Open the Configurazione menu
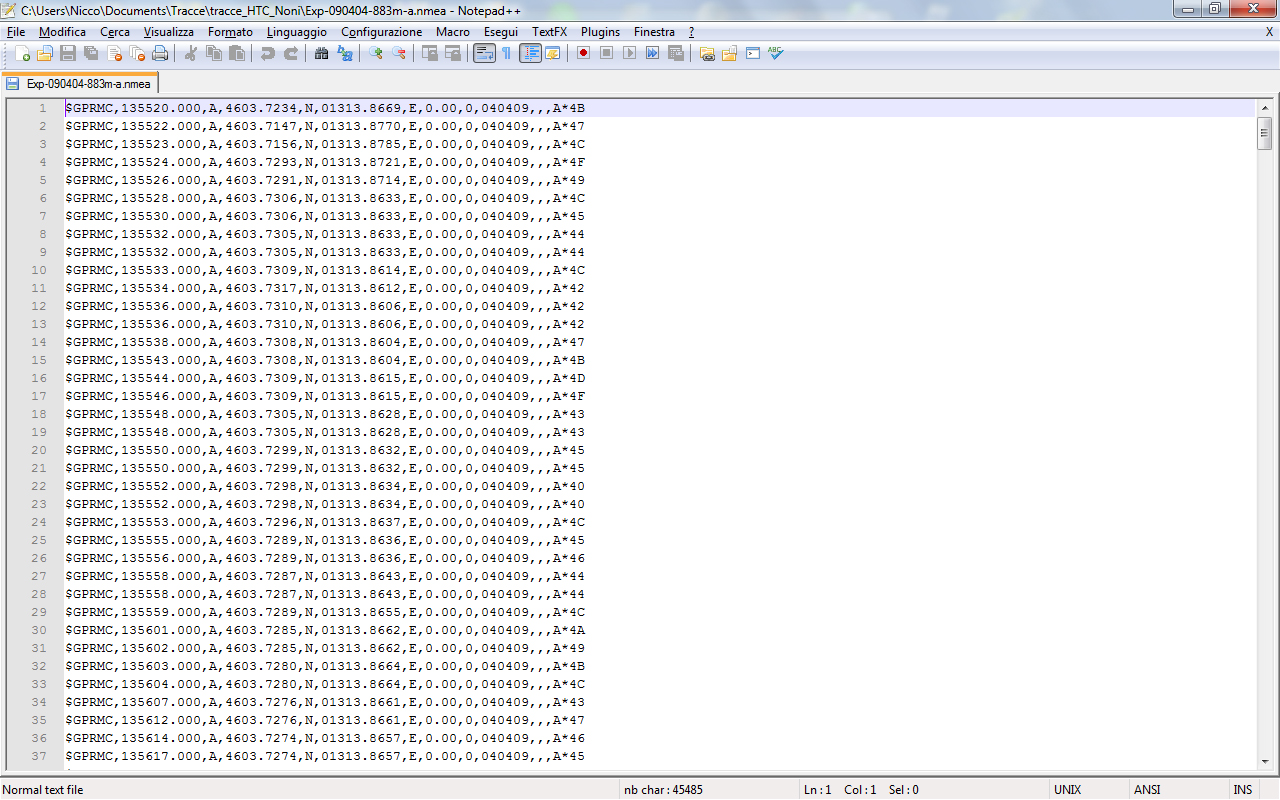The height and width of the screenshot is (800, 1280). click(382, 32)
